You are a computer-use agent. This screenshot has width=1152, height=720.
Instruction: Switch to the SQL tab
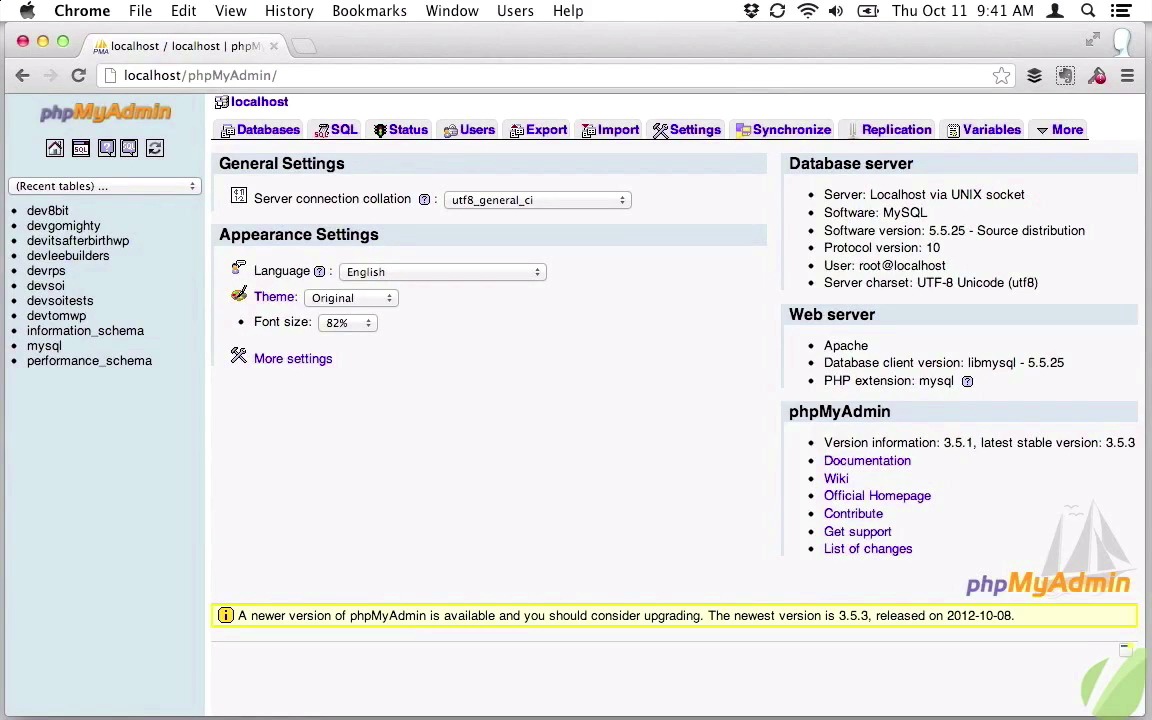[x=336, y=129]
